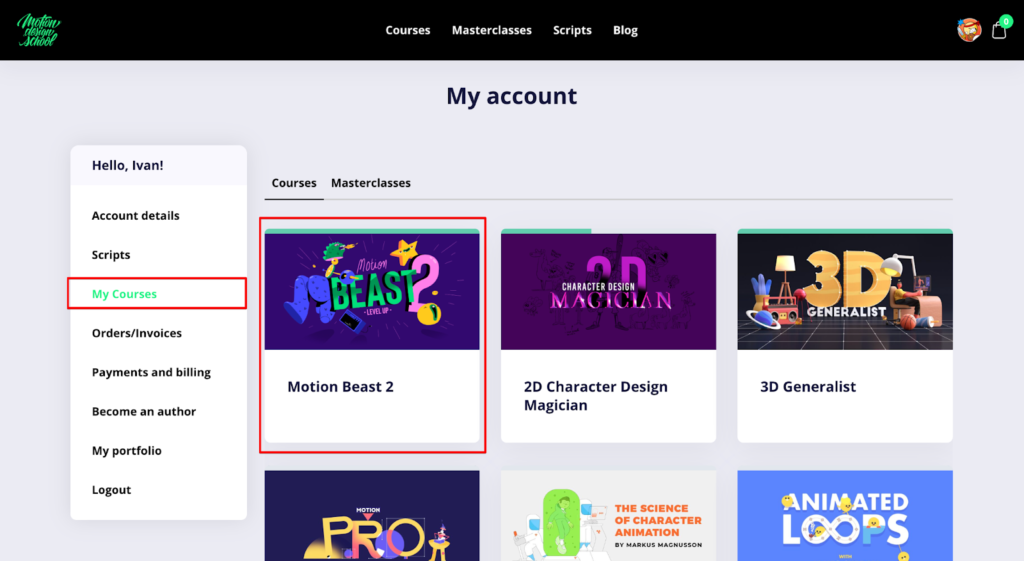This screenshot has width=1024, height=561.
Task: Open the user avatar profile icon
Action: pyautogui.click(x=968, y=30)
